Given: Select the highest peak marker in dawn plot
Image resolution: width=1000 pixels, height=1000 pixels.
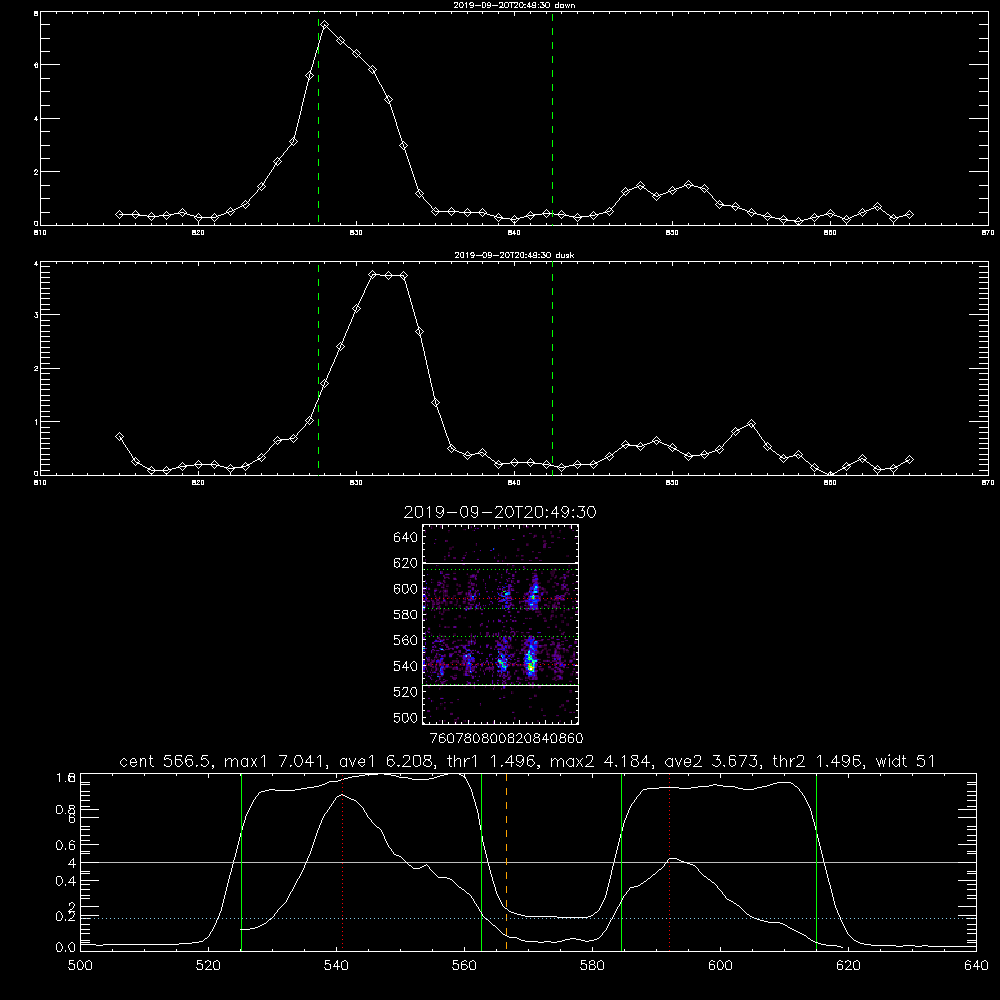Looking at the screenshot, I should (x=325, y=24).
